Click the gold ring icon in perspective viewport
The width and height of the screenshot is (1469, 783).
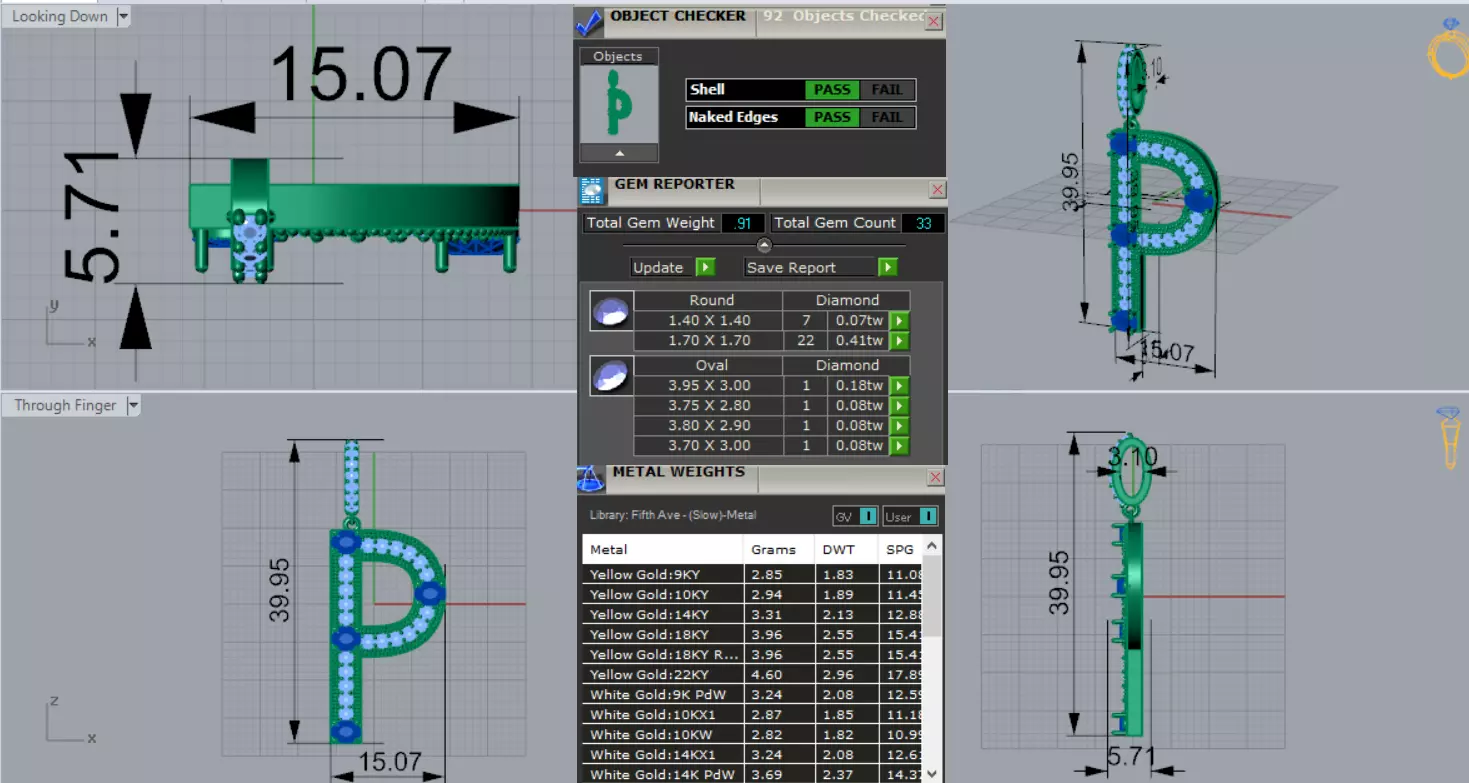1448,48
